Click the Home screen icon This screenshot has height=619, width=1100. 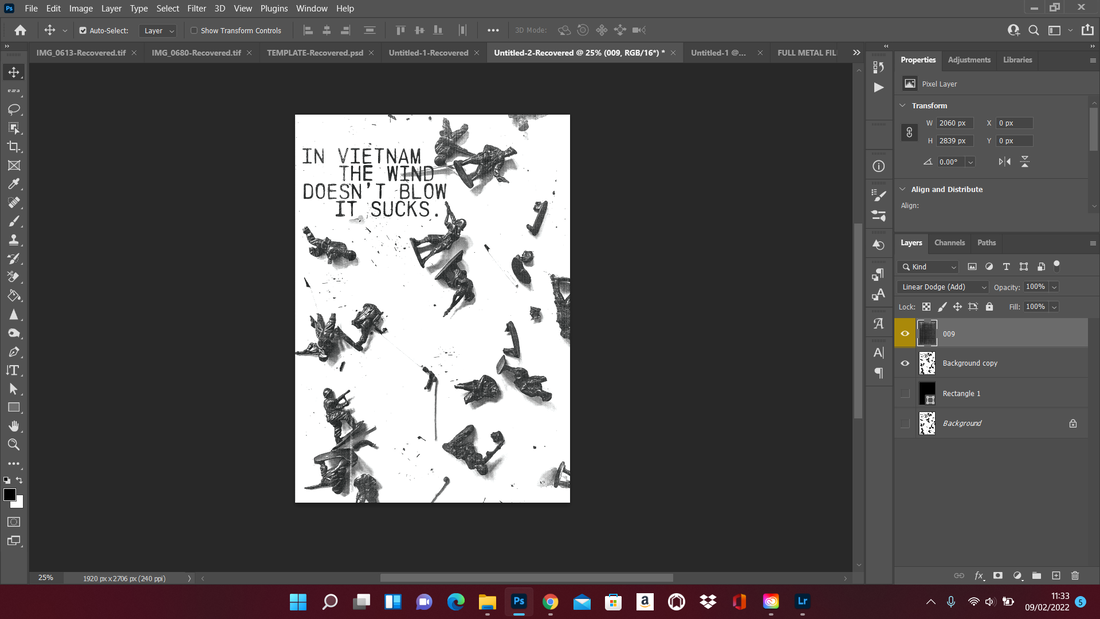[20, 30]
